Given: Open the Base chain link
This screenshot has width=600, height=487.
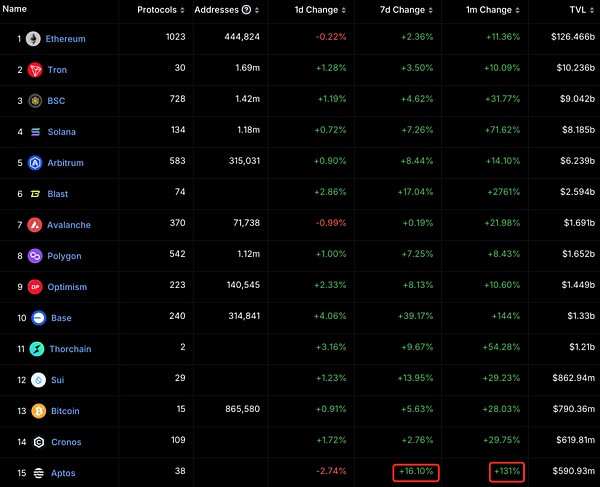Looking at the screenshot, I should pyautogui.click(x=61, y=318).
